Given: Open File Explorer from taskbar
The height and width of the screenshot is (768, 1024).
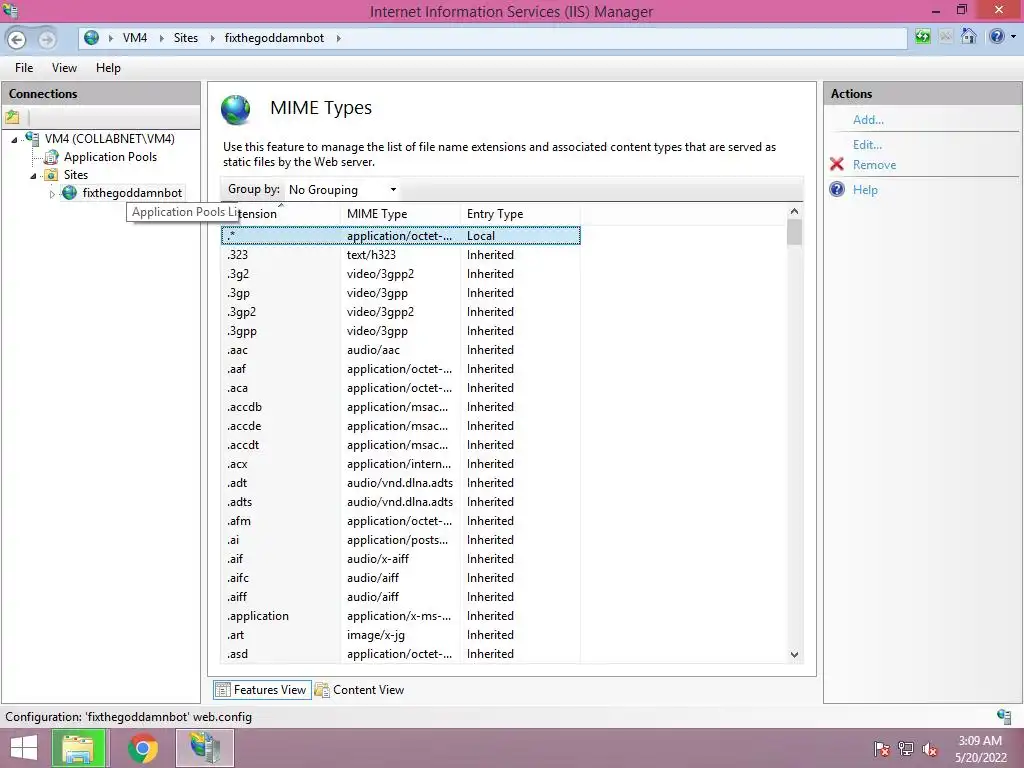Looking at the screenshot, I should (78, 748).
